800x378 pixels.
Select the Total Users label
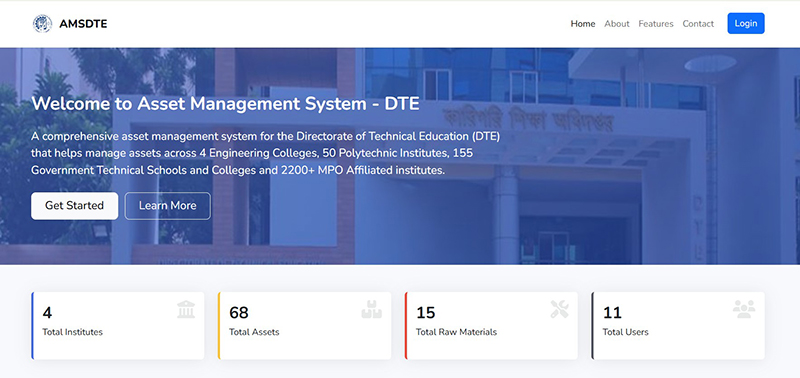click(626, 332)
